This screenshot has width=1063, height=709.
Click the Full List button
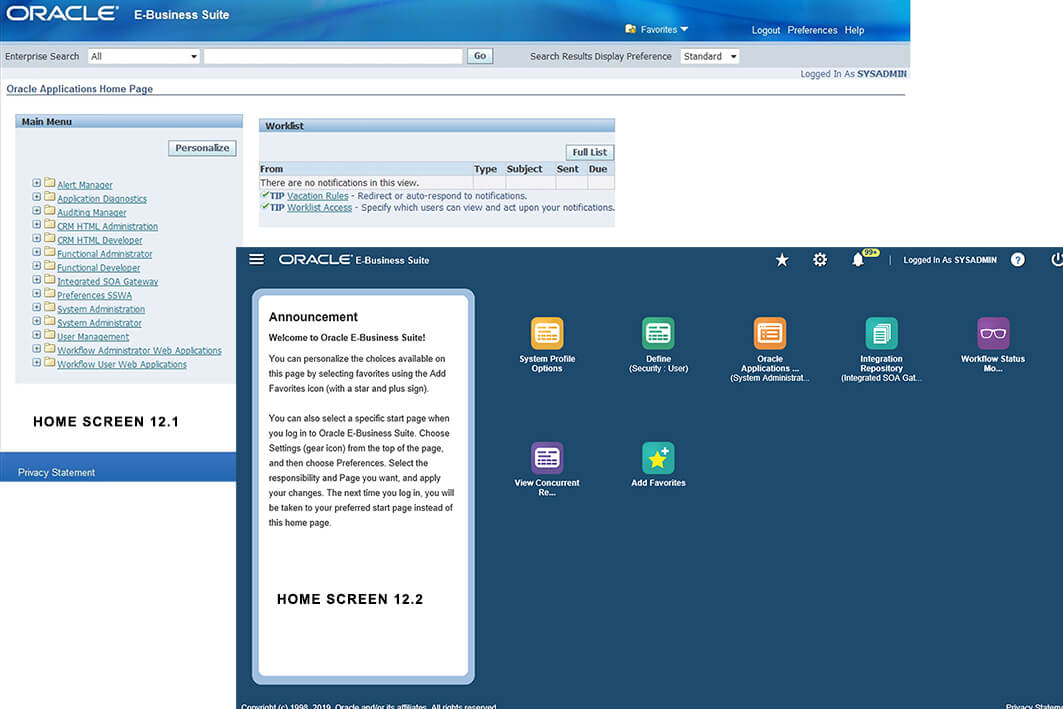click(x=590, y=153)
